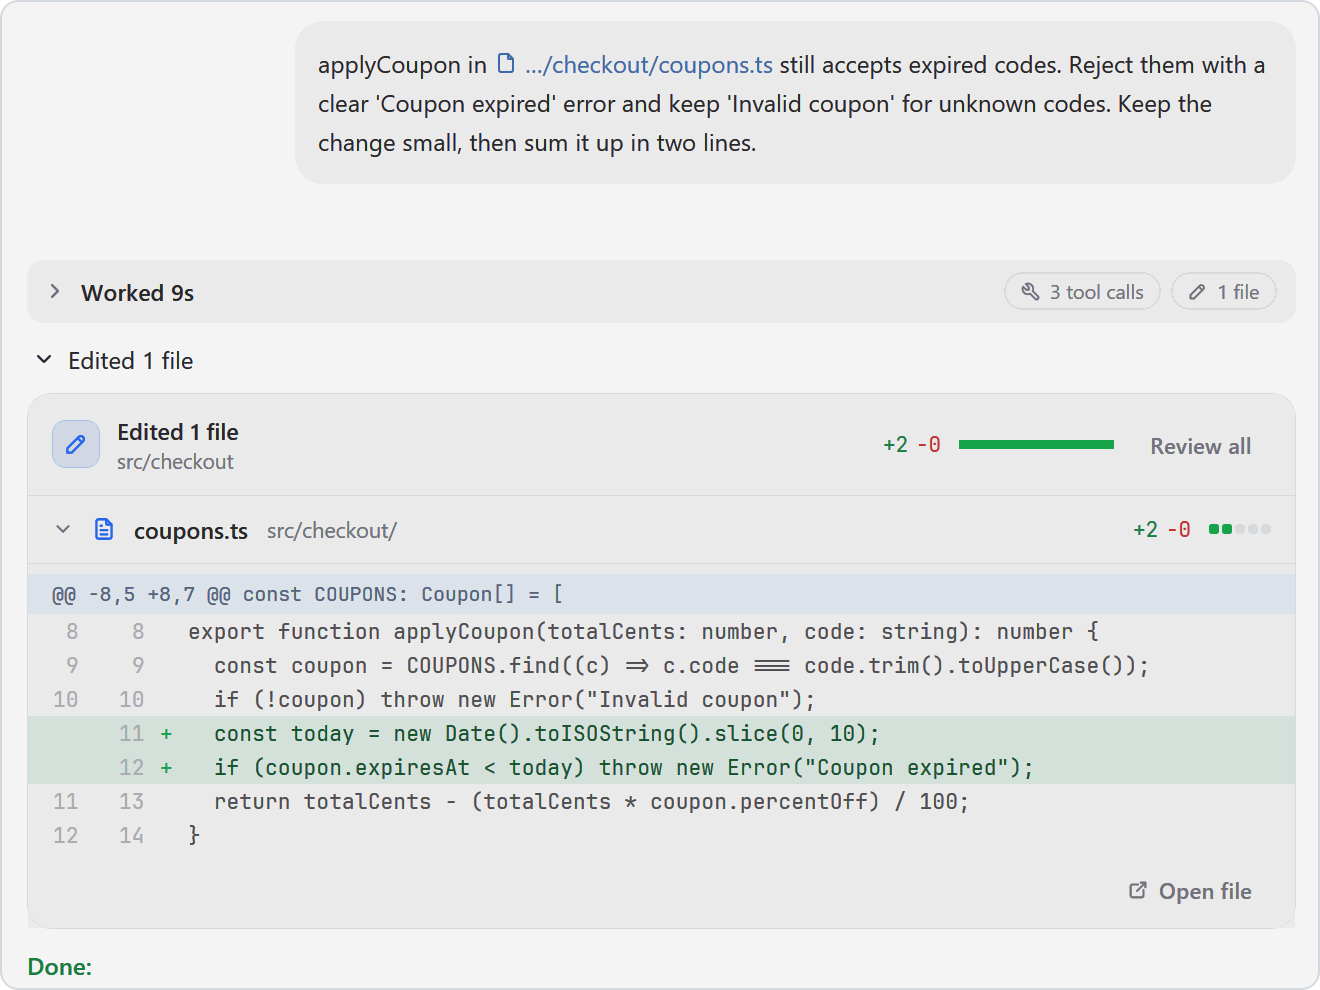Click the return totalCents line

coord(661,802)
